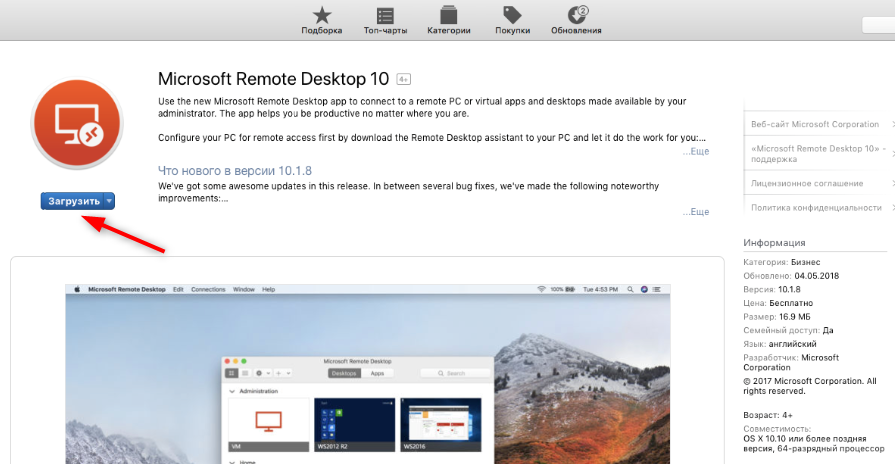Collapse the Administration group in the preview

pos(232,392)
